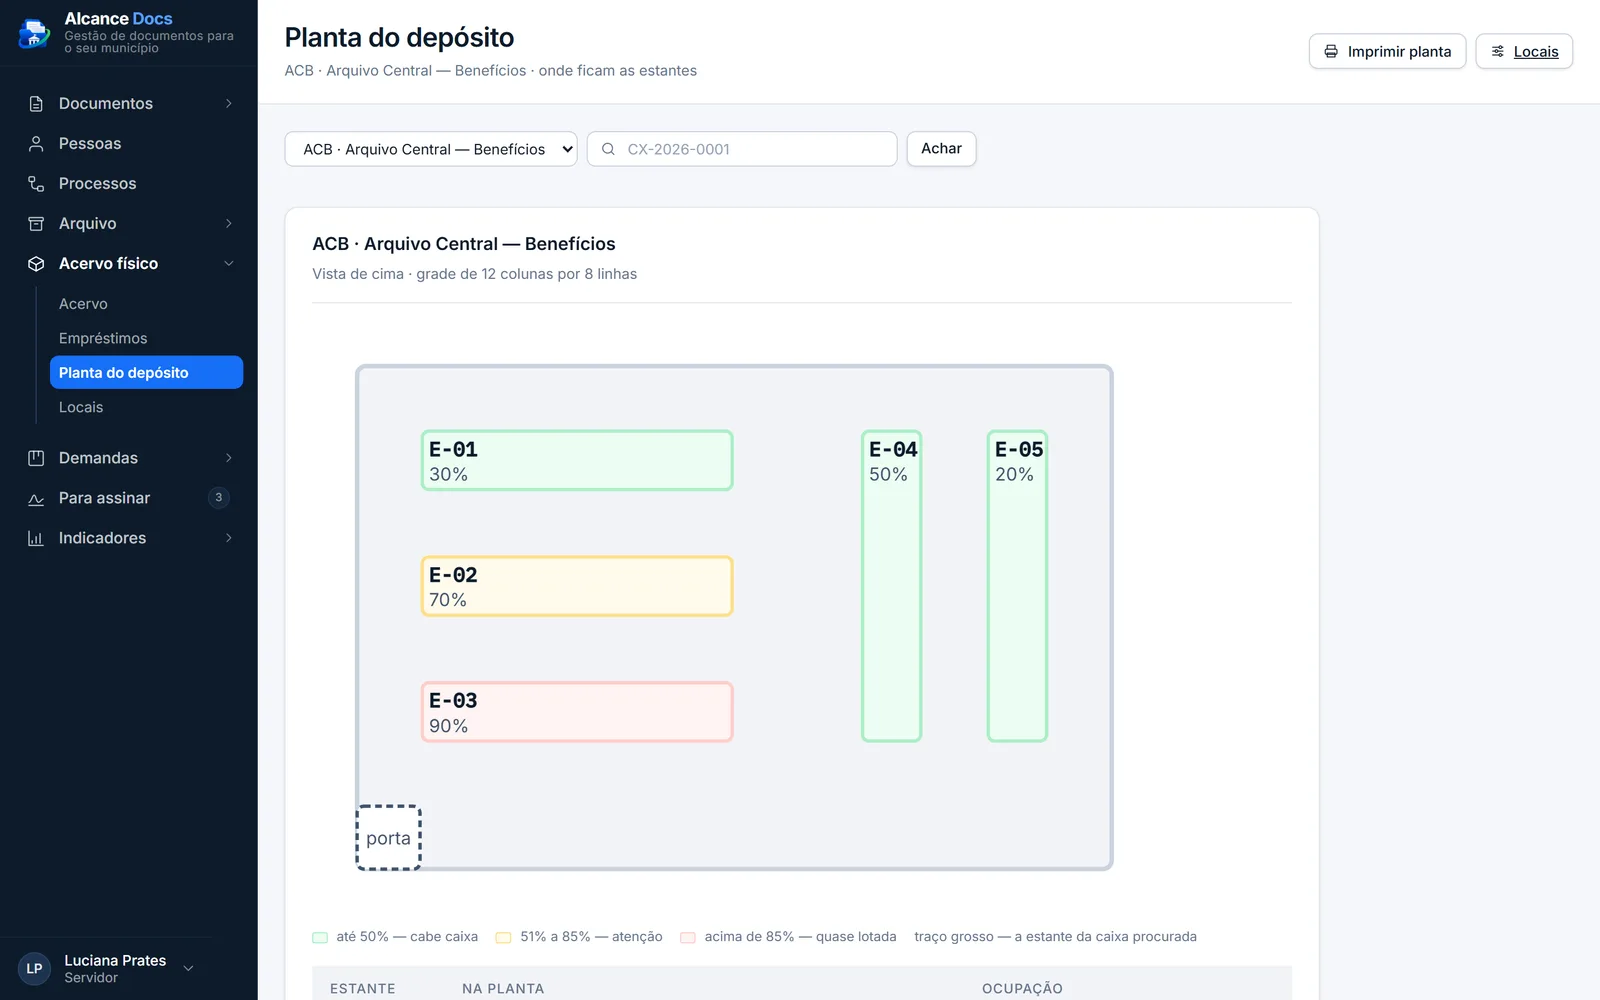Focus the box code search field
The width and height of the screenshot is (1600, 1000).
point(742,149)
